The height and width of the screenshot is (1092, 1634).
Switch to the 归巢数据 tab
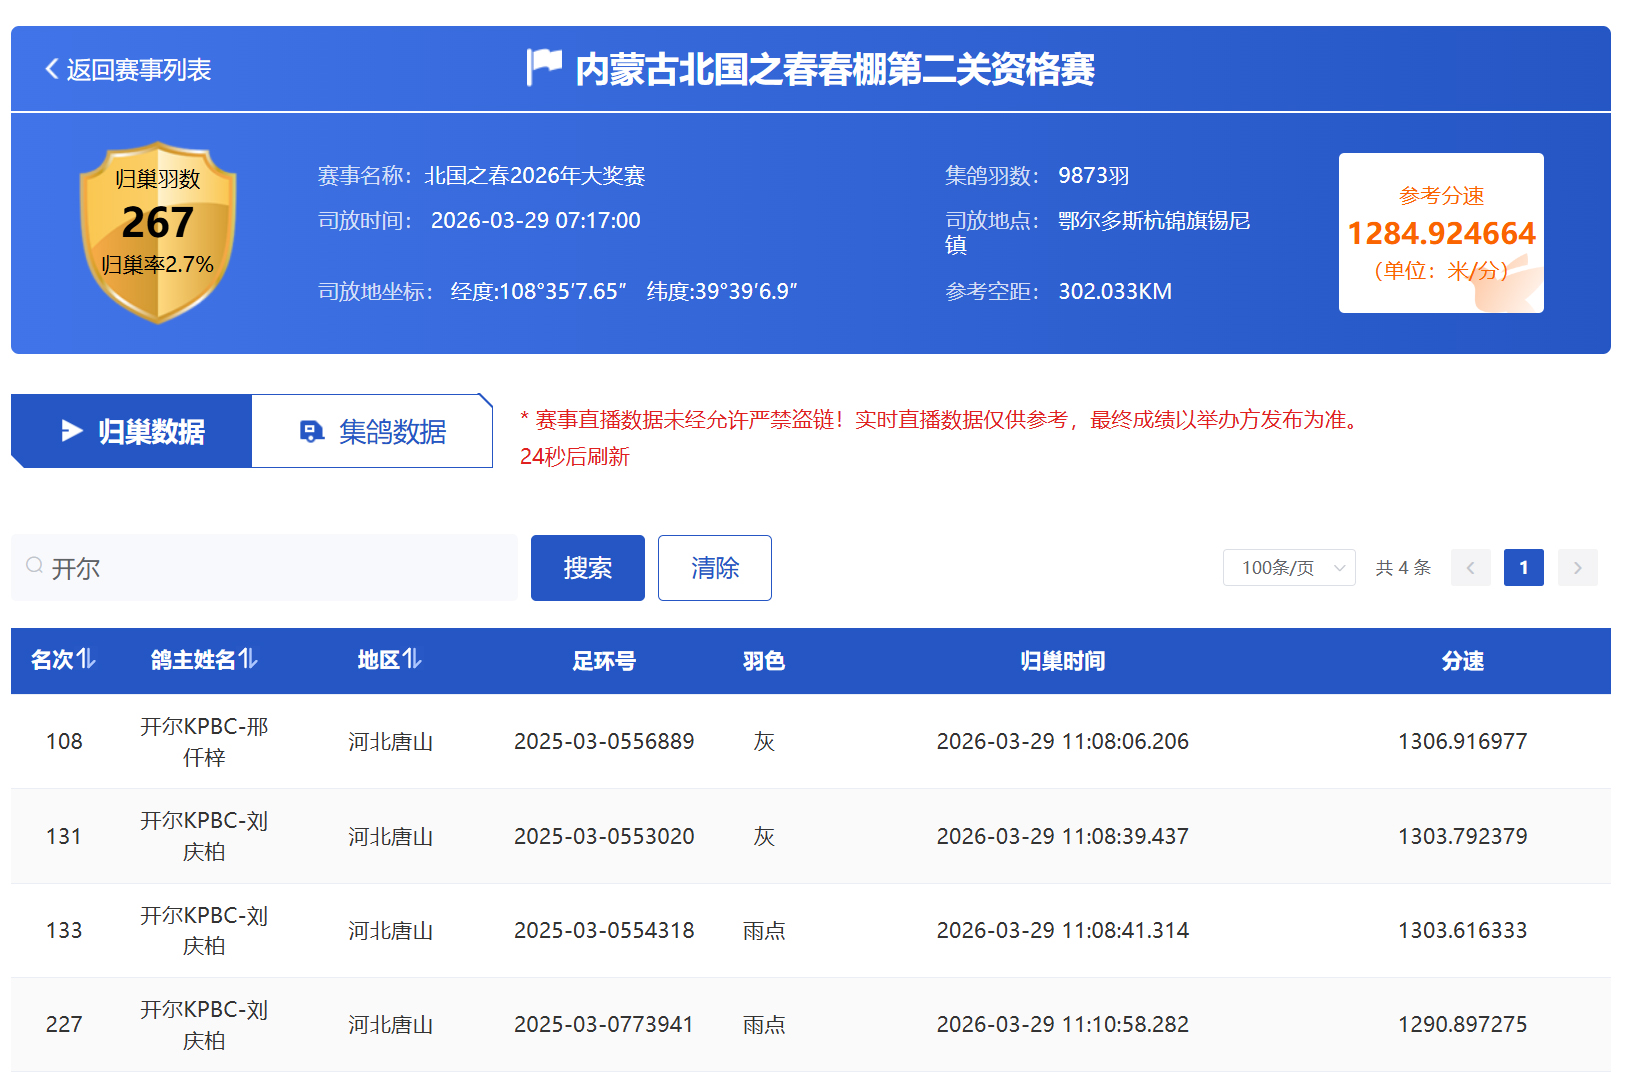132,431
